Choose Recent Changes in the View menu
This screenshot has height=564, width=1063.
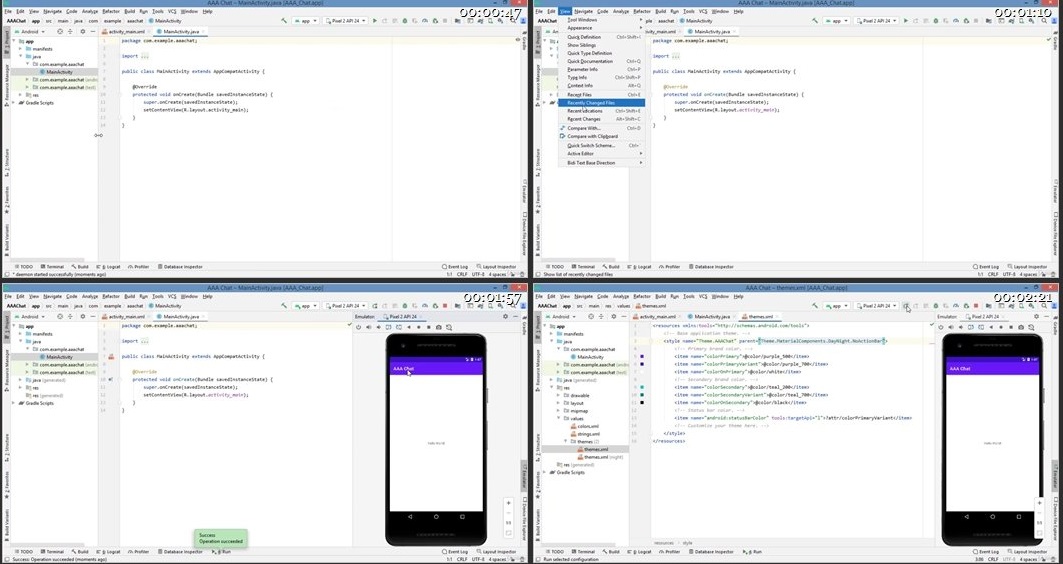pyautogui.click(x=601, y=119)
